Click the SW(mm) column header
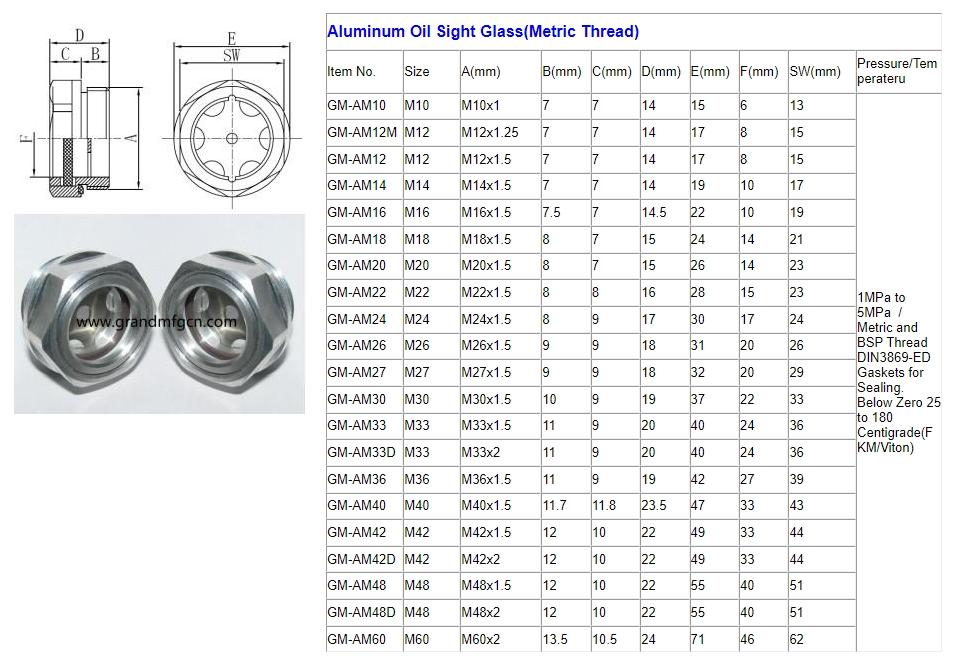This screenshot has height=664, width=957. (815, 72)
